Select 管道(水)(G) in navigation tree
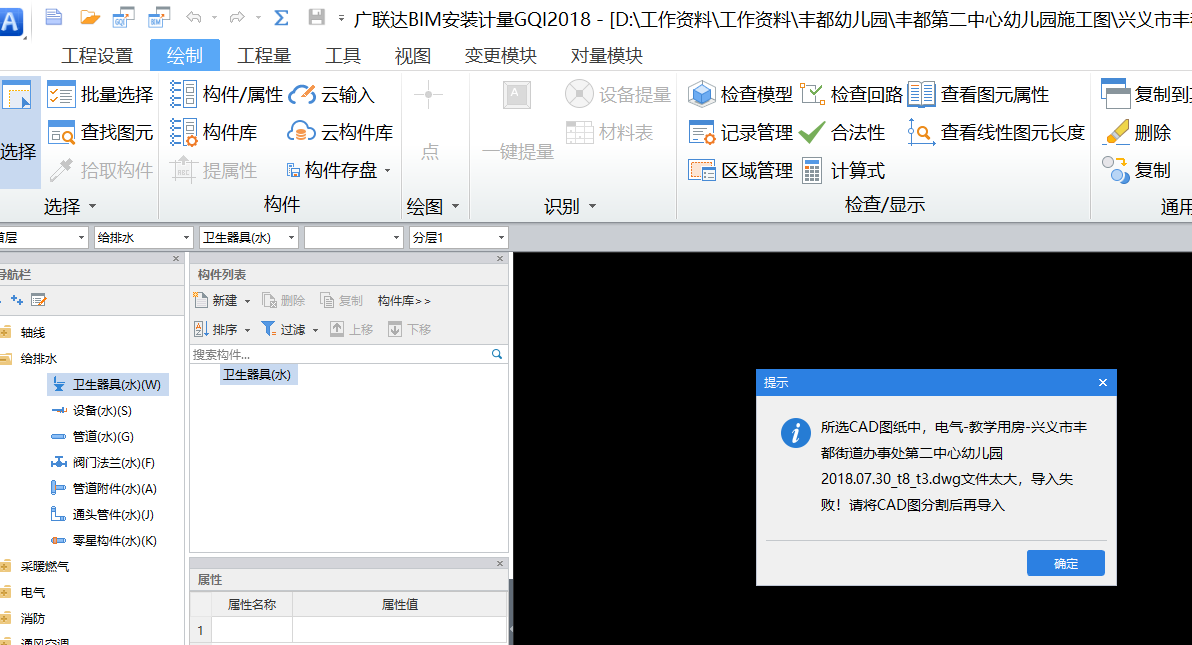Viewport: 1192px width, 645px height. coord(92,437)
